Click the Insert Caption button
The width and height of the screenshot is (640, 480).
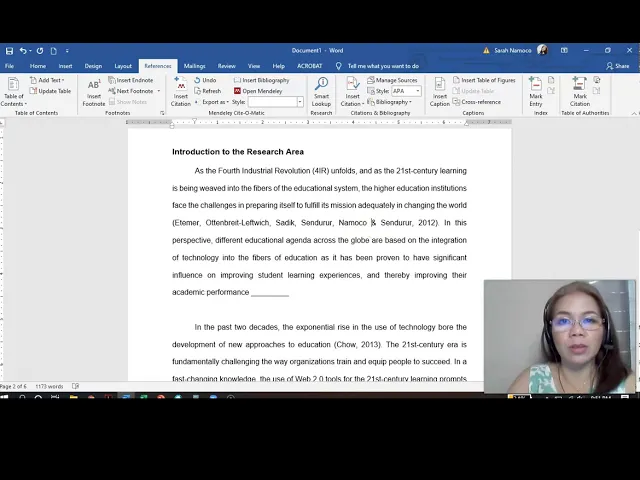coord(440,92)
